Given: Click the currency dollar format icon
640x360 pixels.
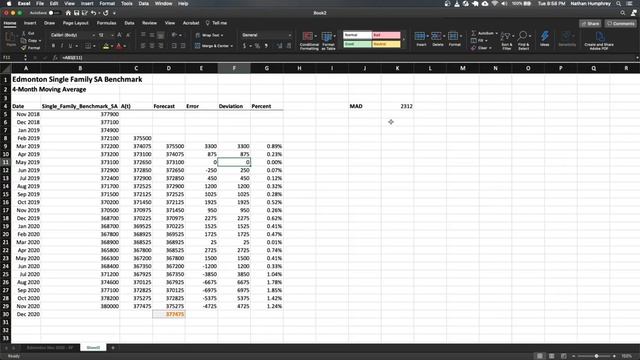Looking at the screenshot, I should click(x=244, y=46).
